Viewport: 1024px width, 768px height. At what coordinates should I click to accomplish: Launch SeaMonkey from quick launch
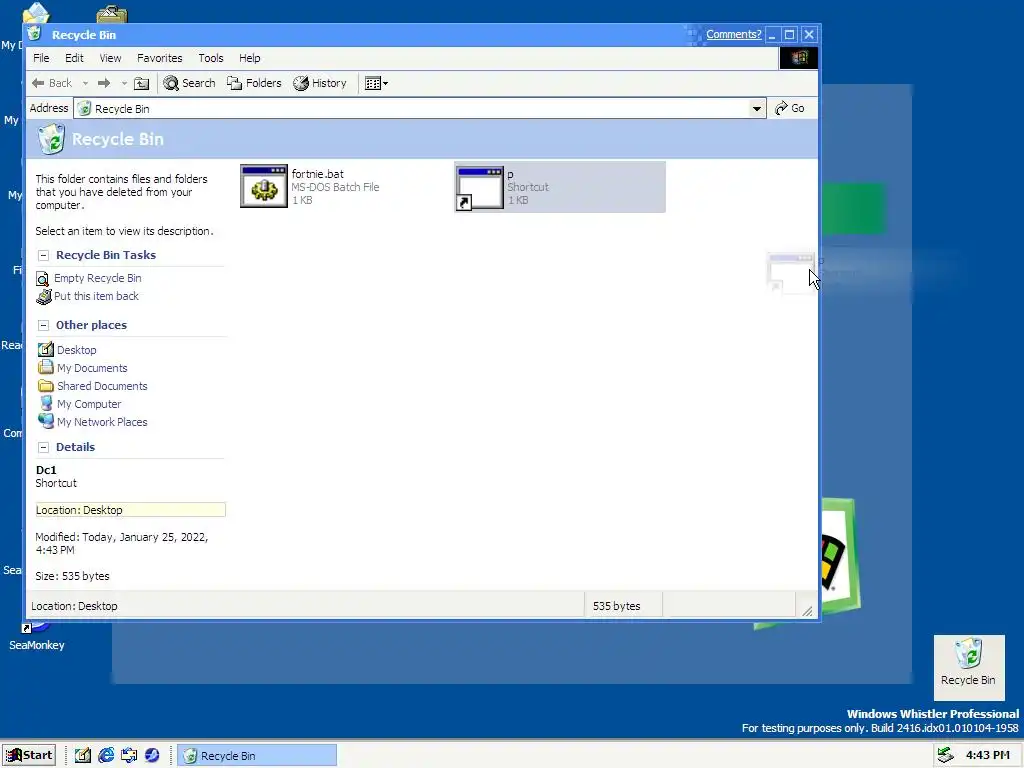[x=152, y=755]
